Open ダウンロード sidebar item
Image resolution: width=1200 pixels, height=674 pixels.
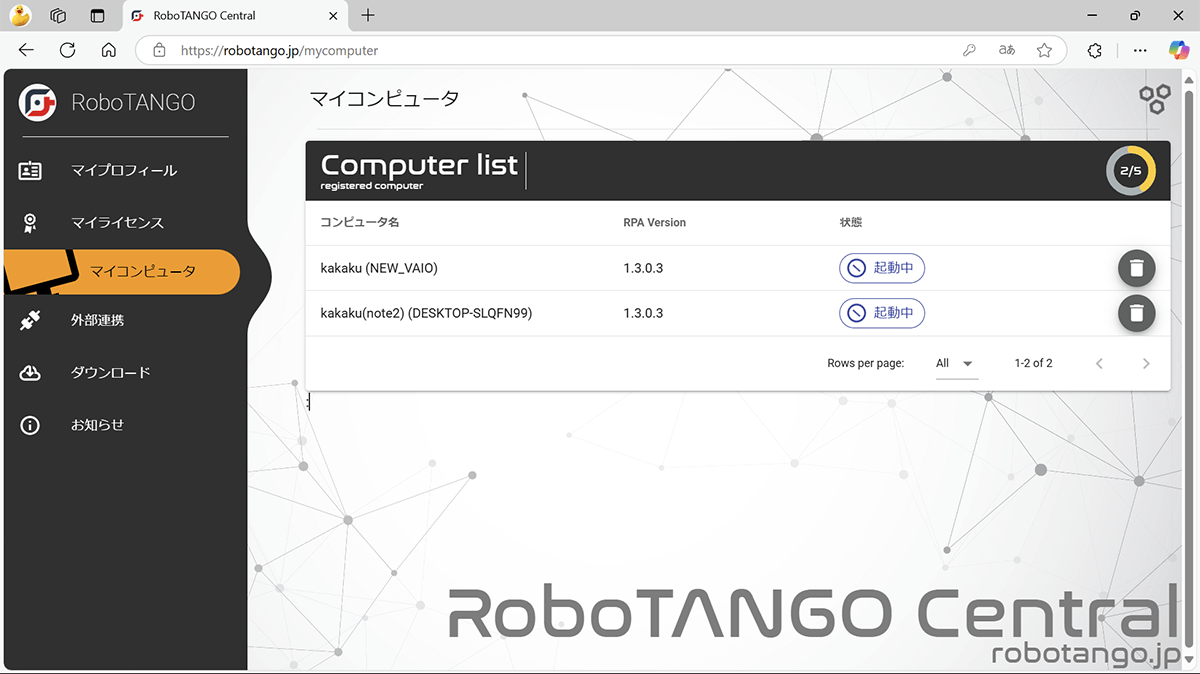[110, 372]
